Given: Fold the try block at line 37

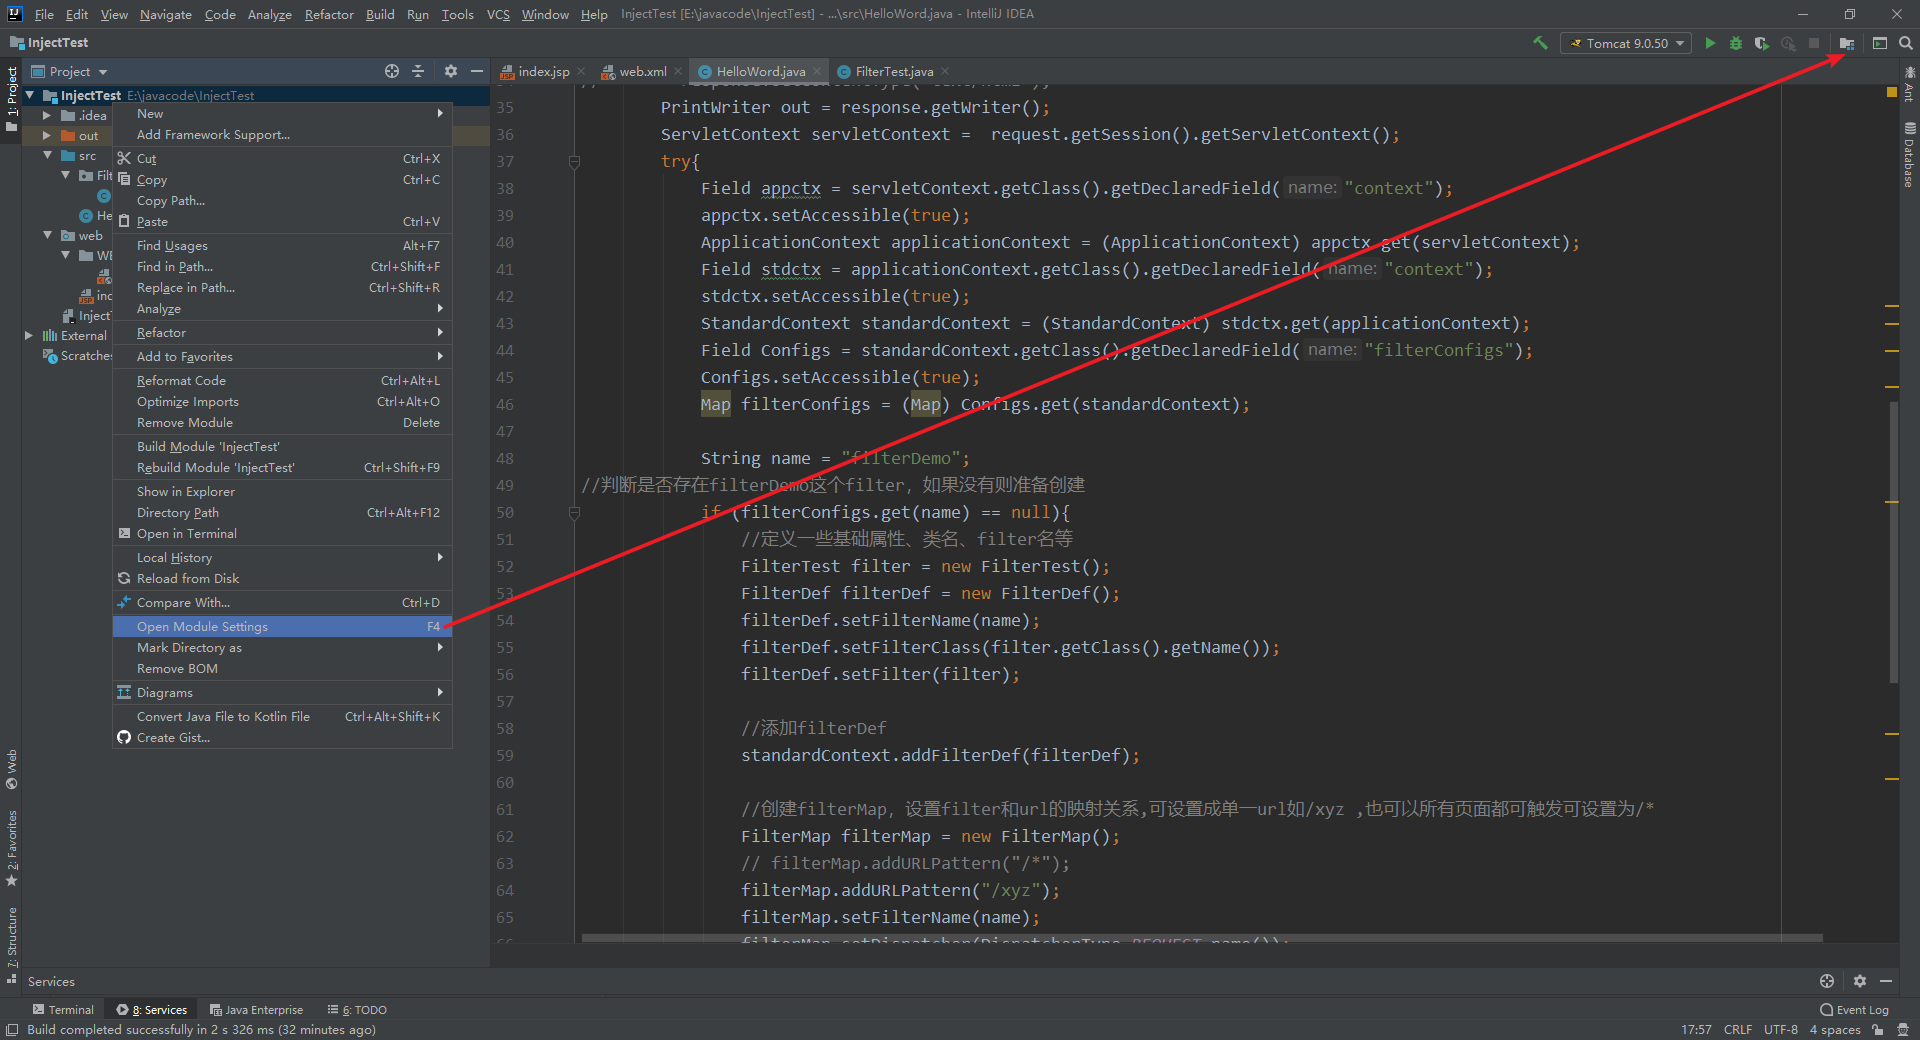Looking at the screenshot, I should coord(574,161).
